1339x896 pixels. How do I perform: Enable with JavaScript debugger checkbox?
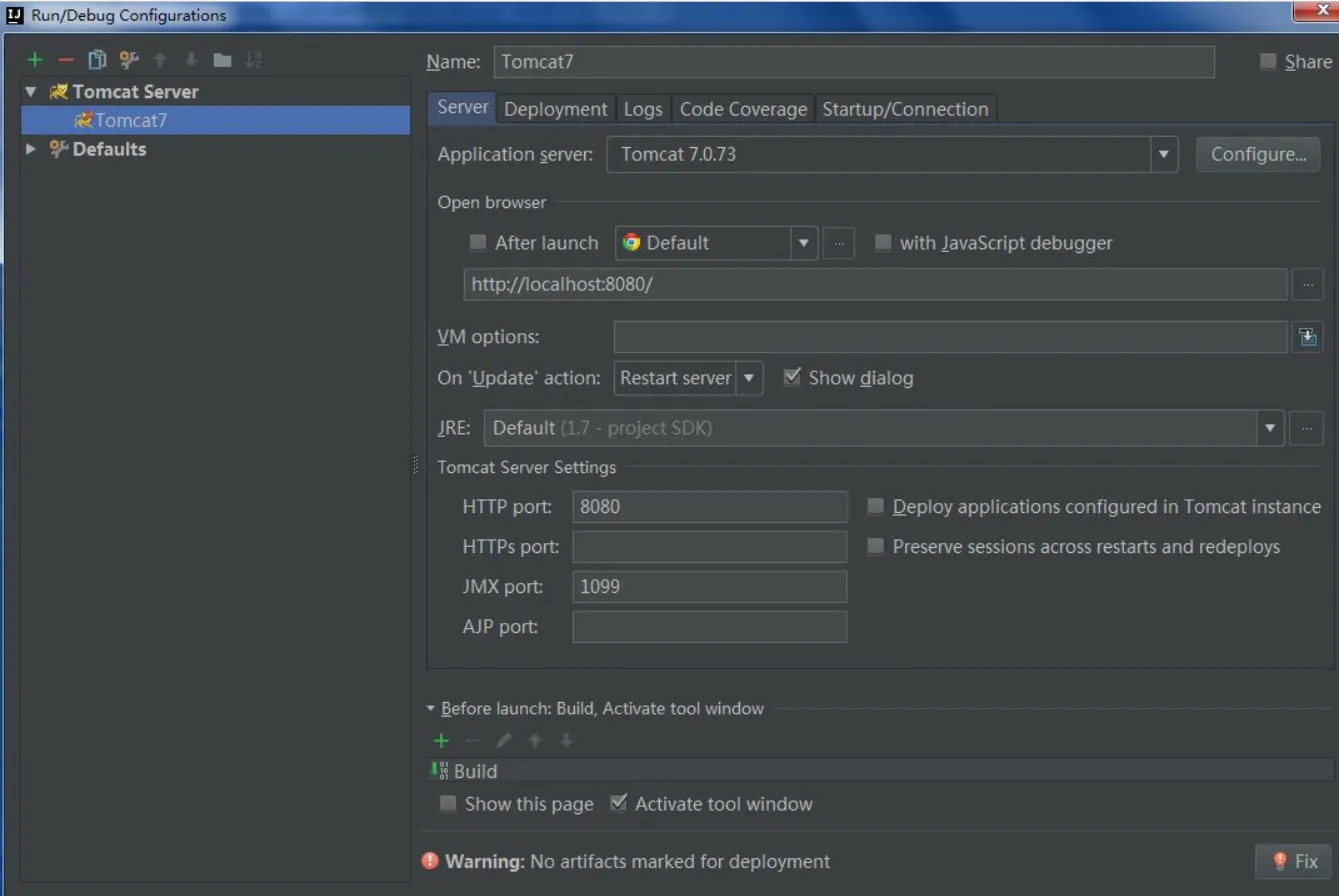883,242
